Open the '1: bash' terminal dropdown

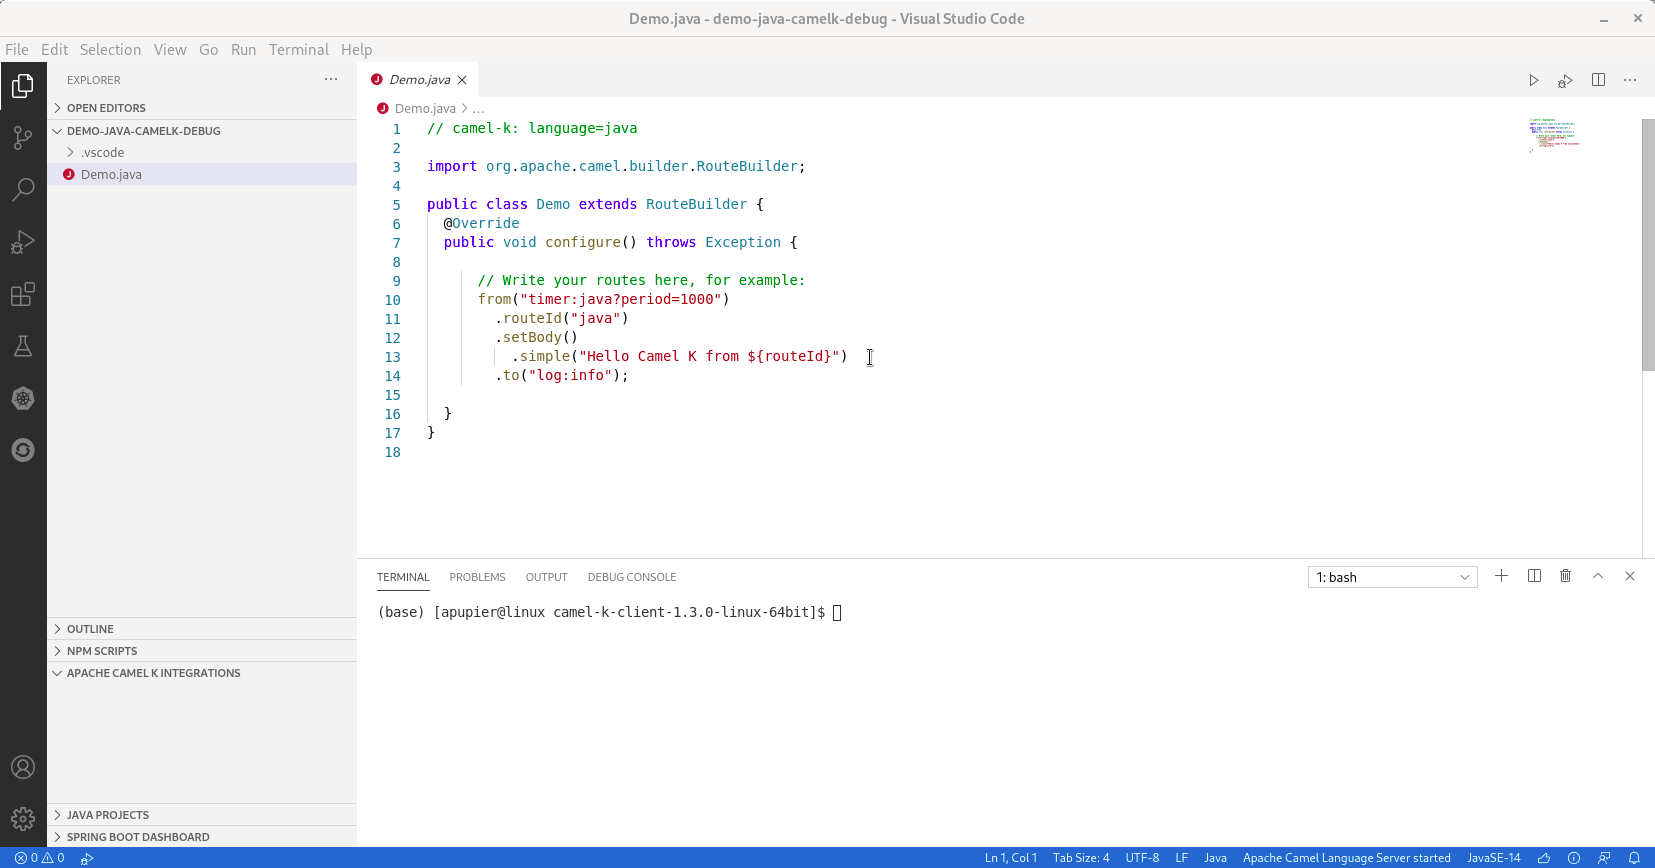1392,577
